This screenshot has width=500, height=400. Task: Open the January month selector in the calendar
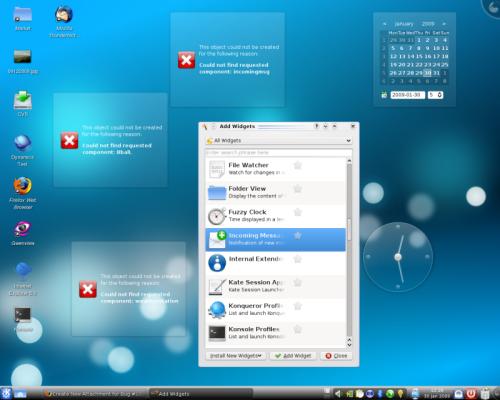tap(404, 24)
